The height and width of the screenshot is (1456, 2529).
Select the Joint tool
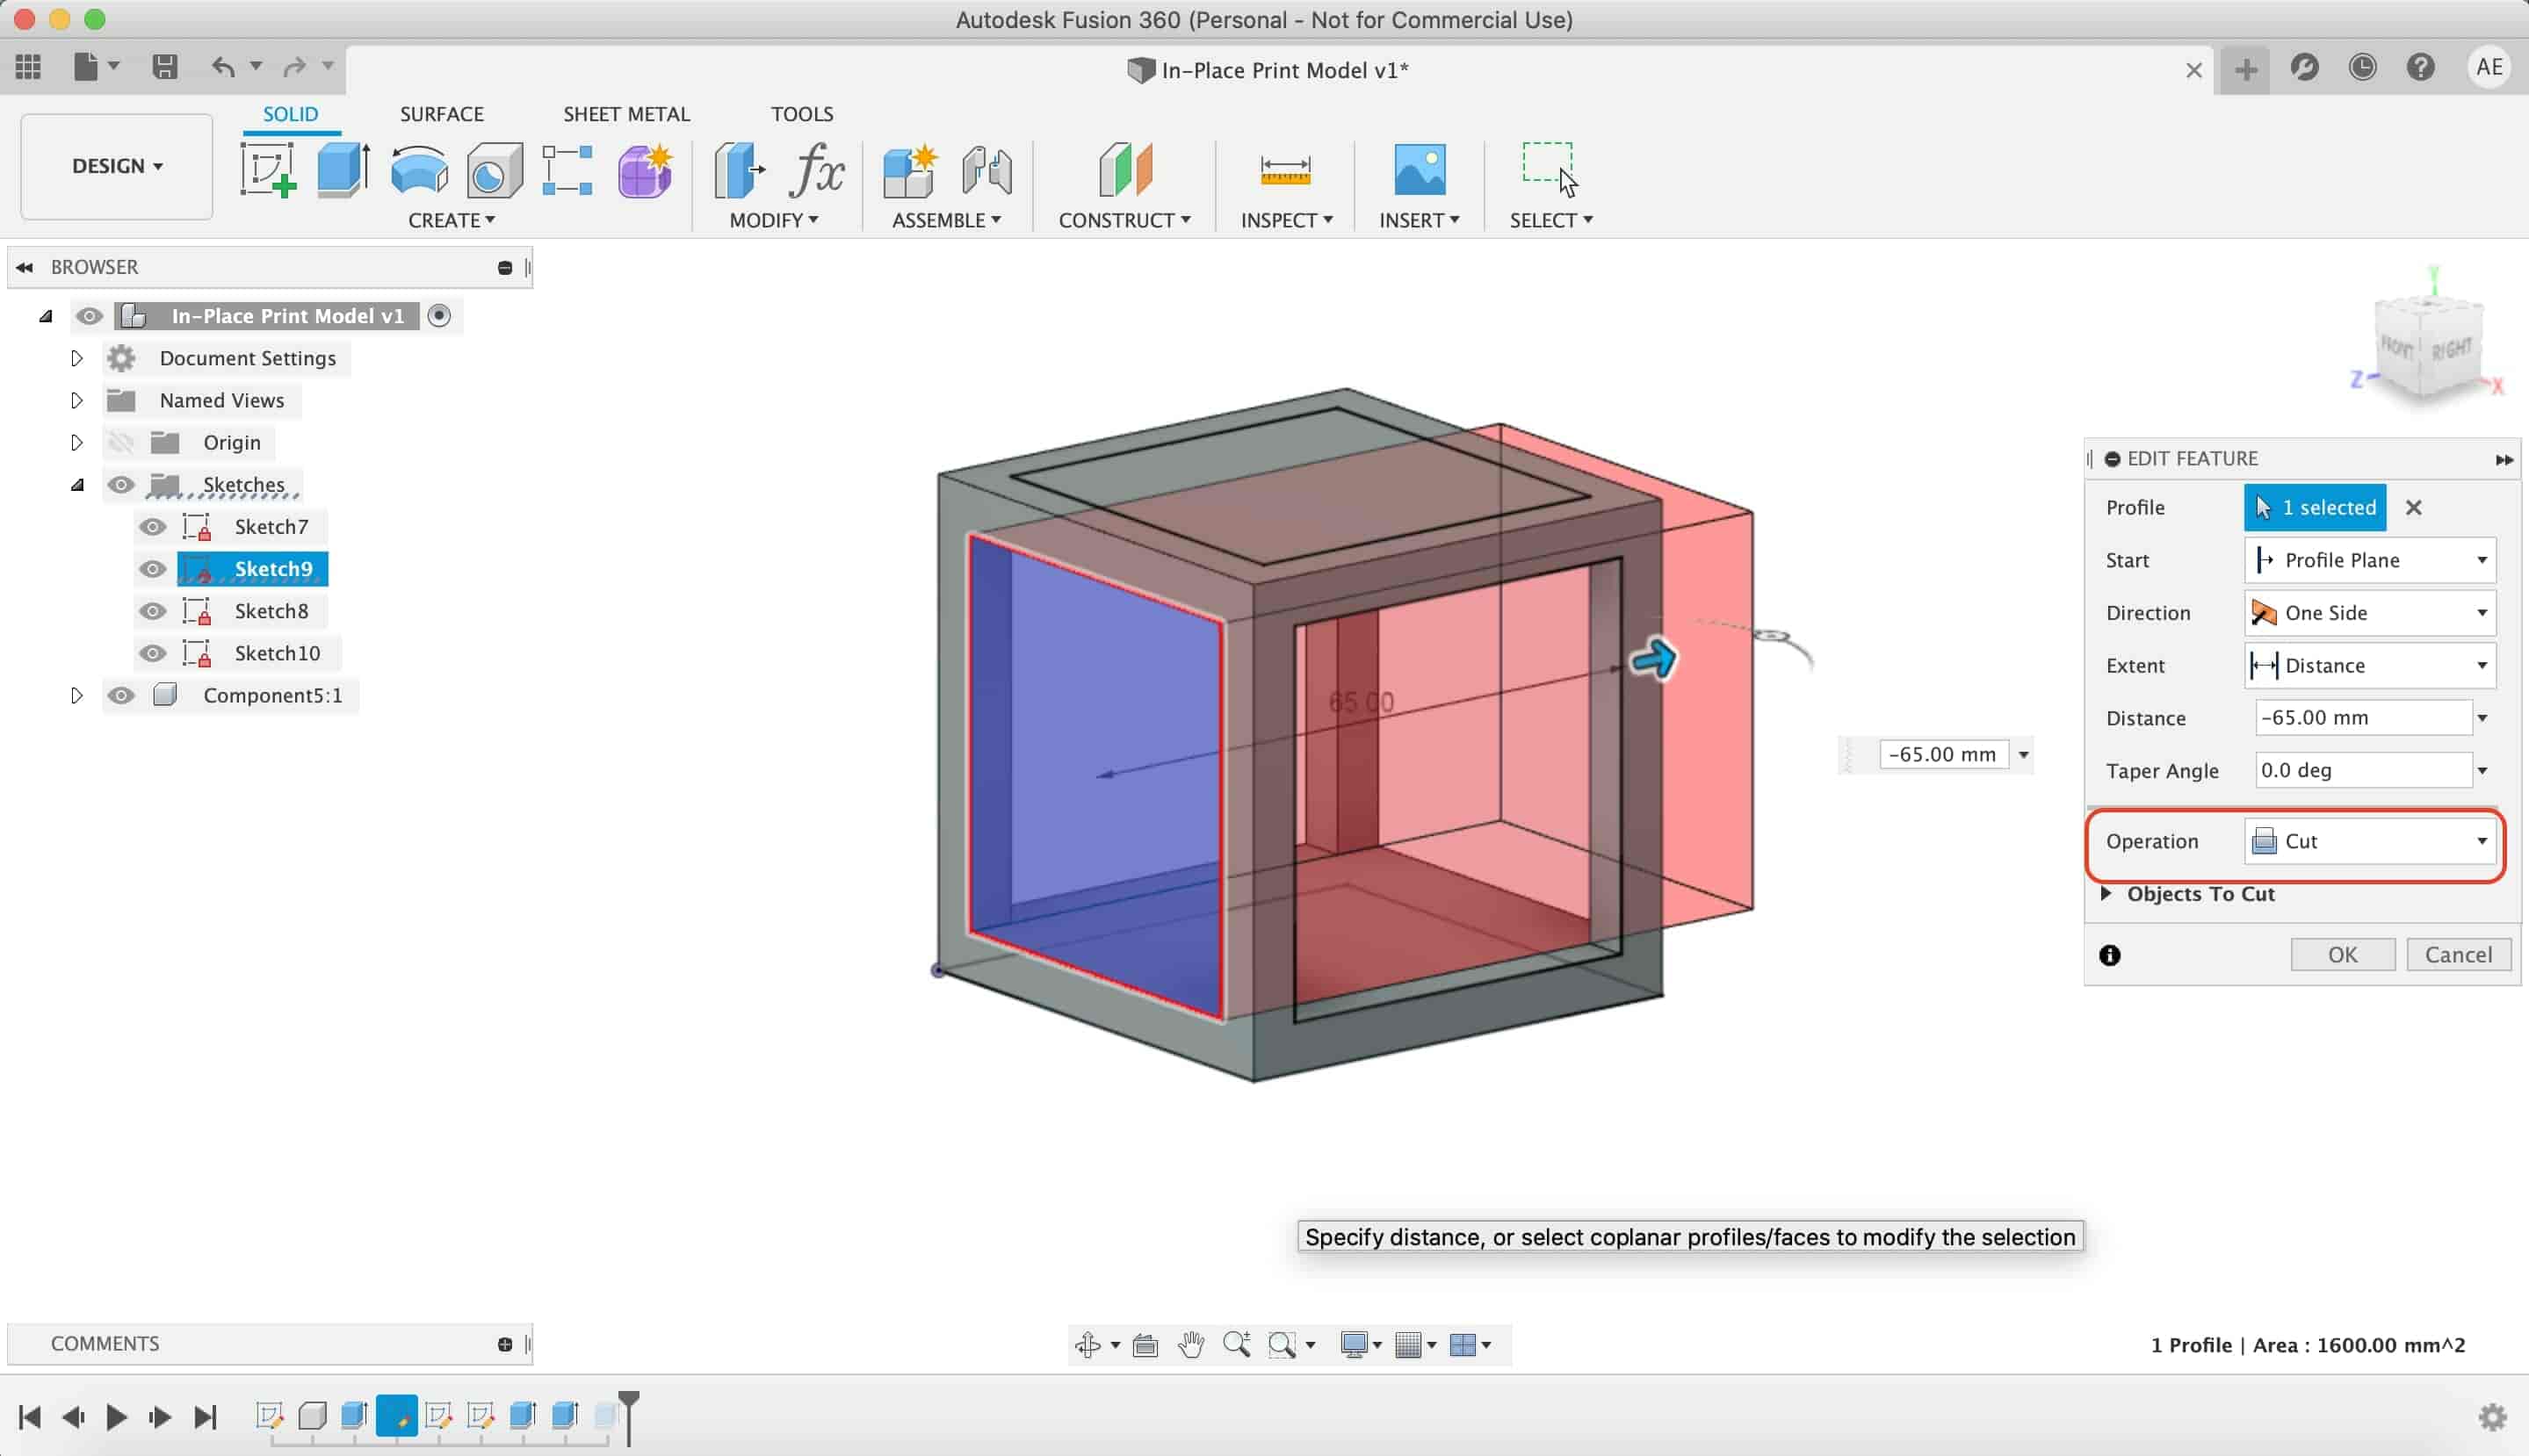[x=987, y=170]
